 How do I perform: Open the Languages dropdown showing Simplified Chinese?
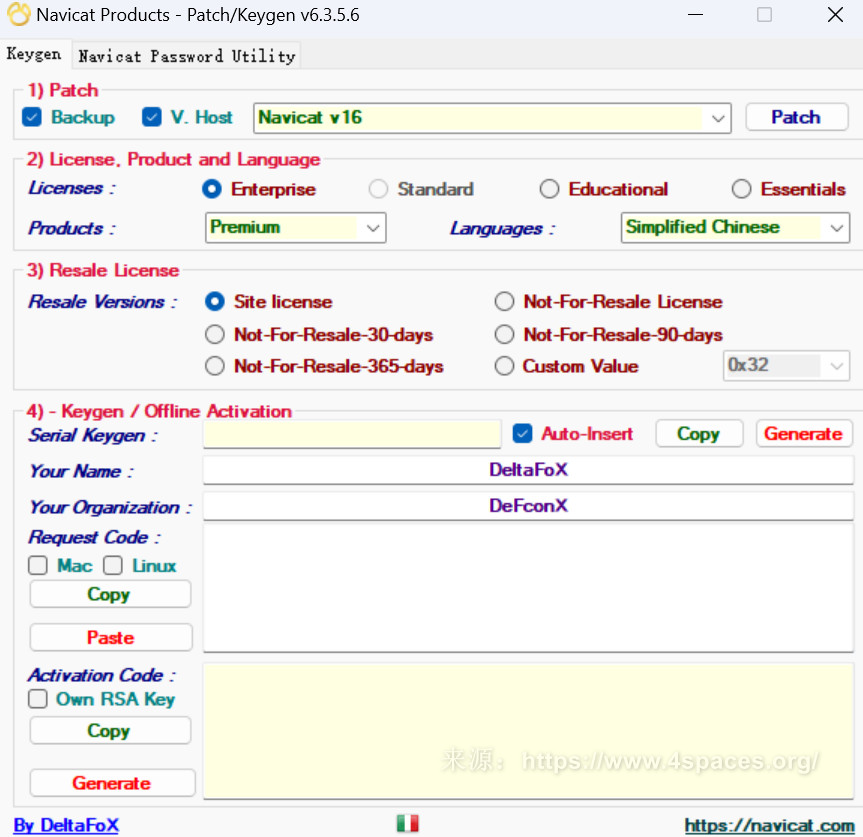pos(836,228)
